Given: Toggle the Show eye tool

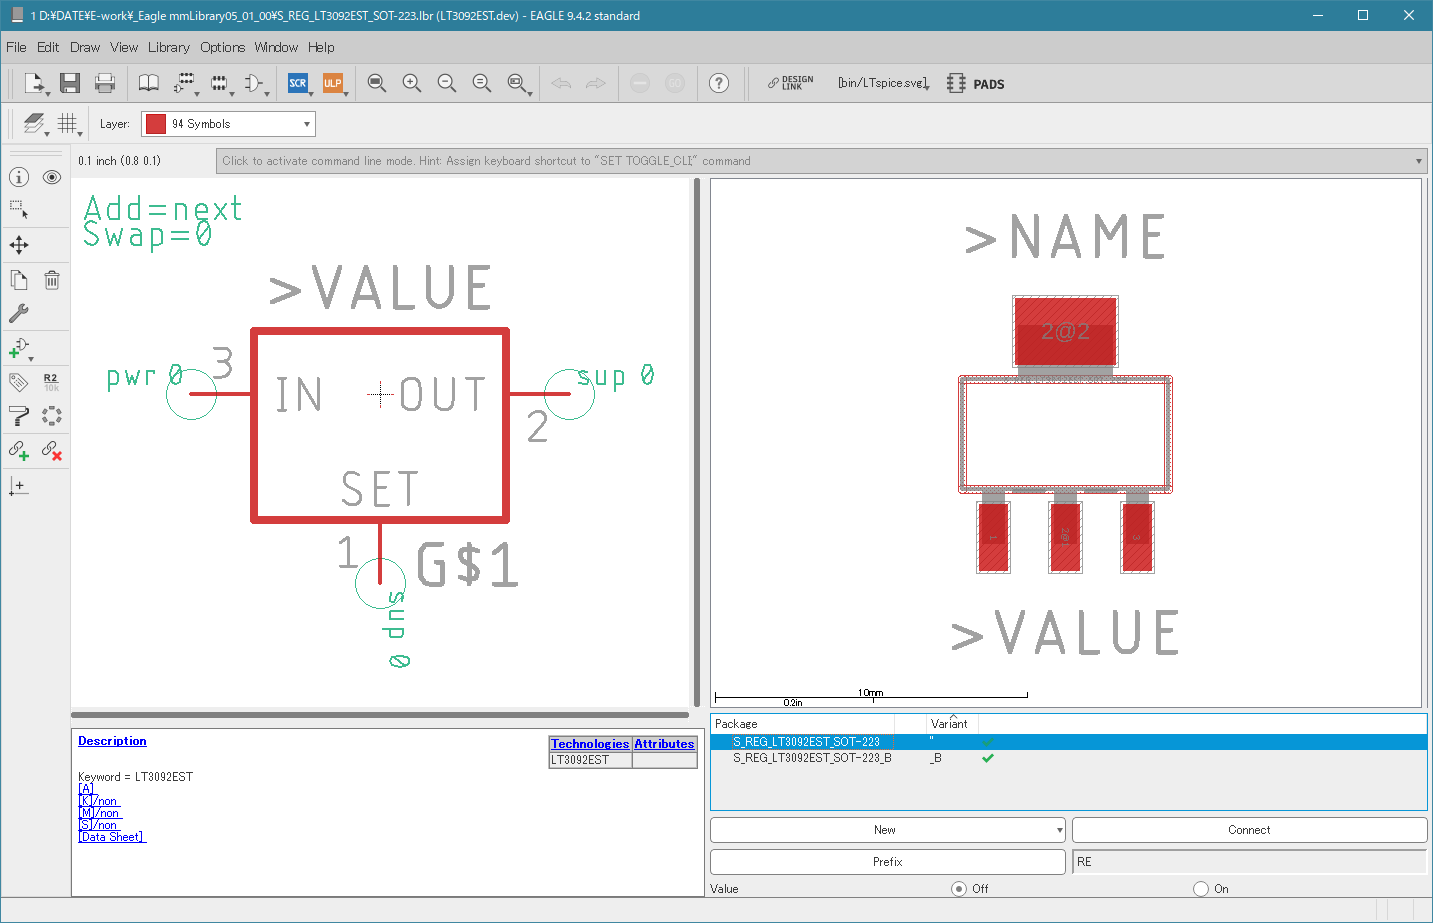Looking at the screenshot, I should (52, 177).
